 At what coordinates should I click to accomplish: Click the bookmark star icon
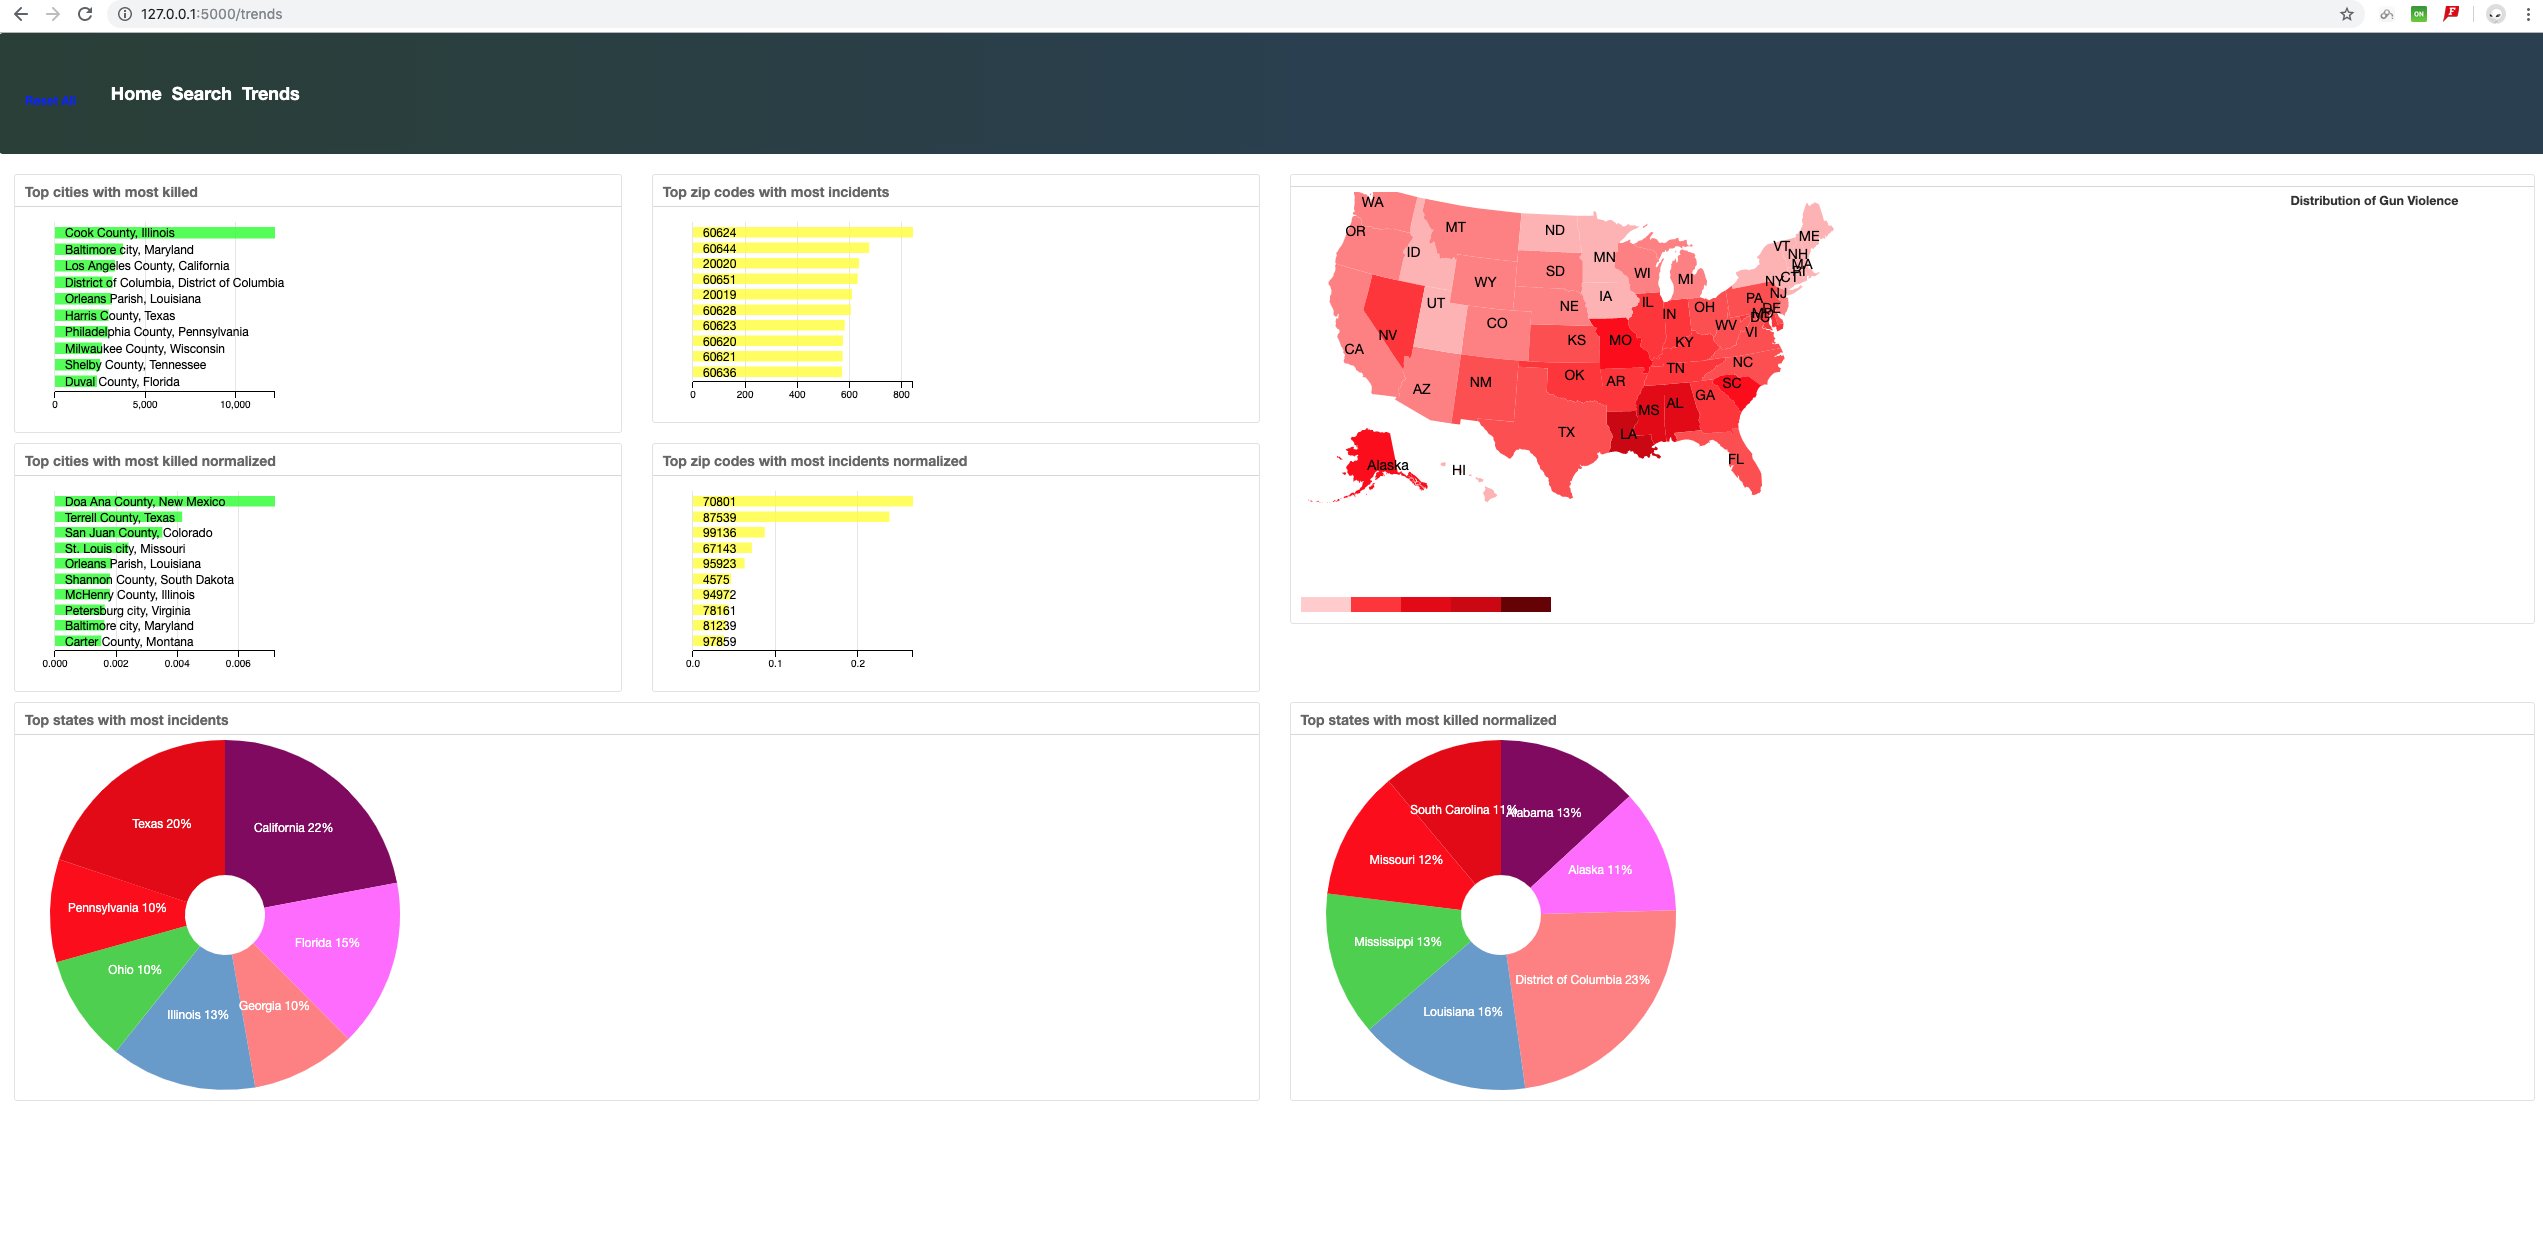[x=2346, y=14]
